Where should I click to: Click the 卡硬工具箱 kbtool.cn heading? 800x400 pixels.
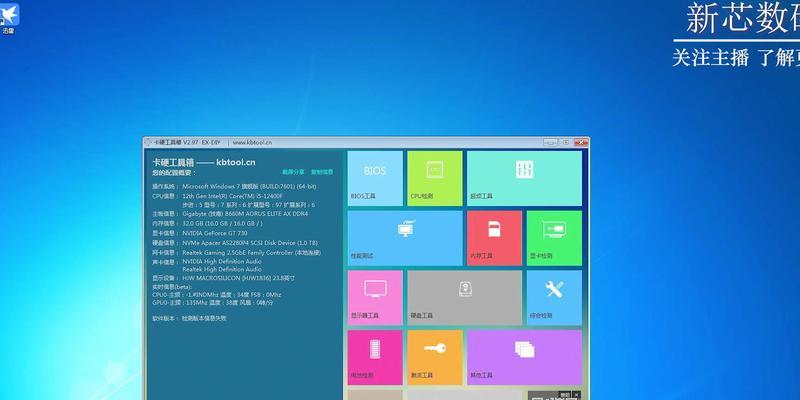coord(204,162)
